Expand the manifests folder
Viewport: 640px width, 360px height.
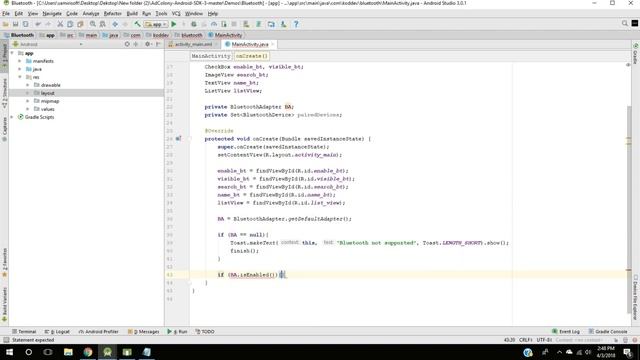point(20,61)
